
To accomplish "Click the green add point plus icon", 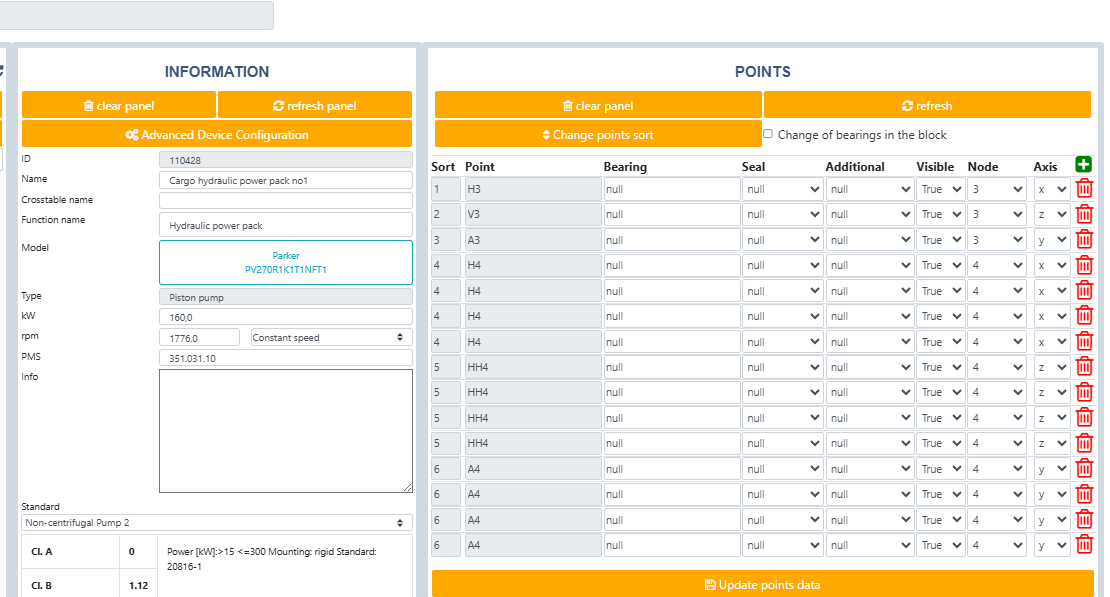I will pos(1082,165).
